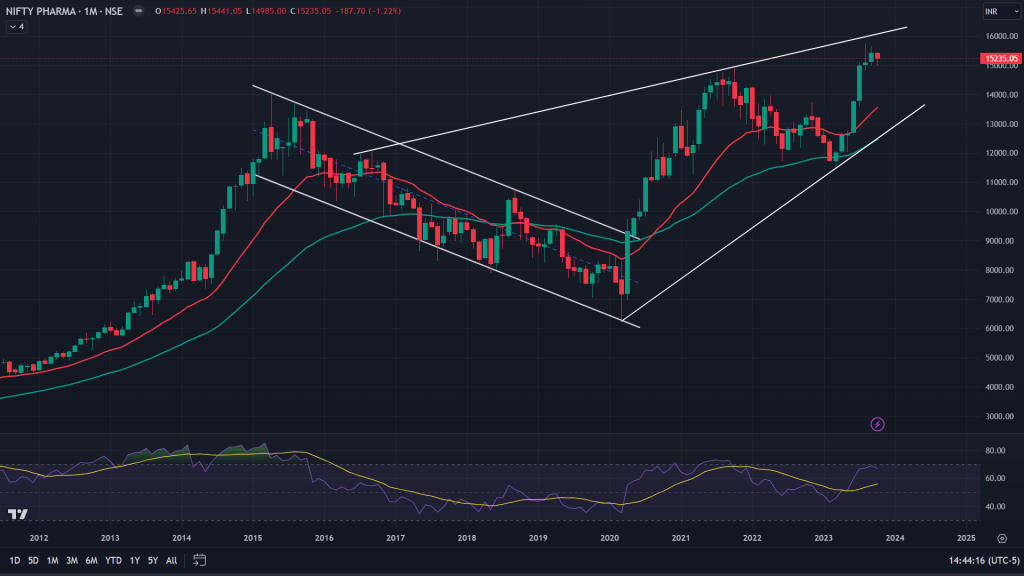Click the purple lightning bolt icon

click(x=878, y=424)
